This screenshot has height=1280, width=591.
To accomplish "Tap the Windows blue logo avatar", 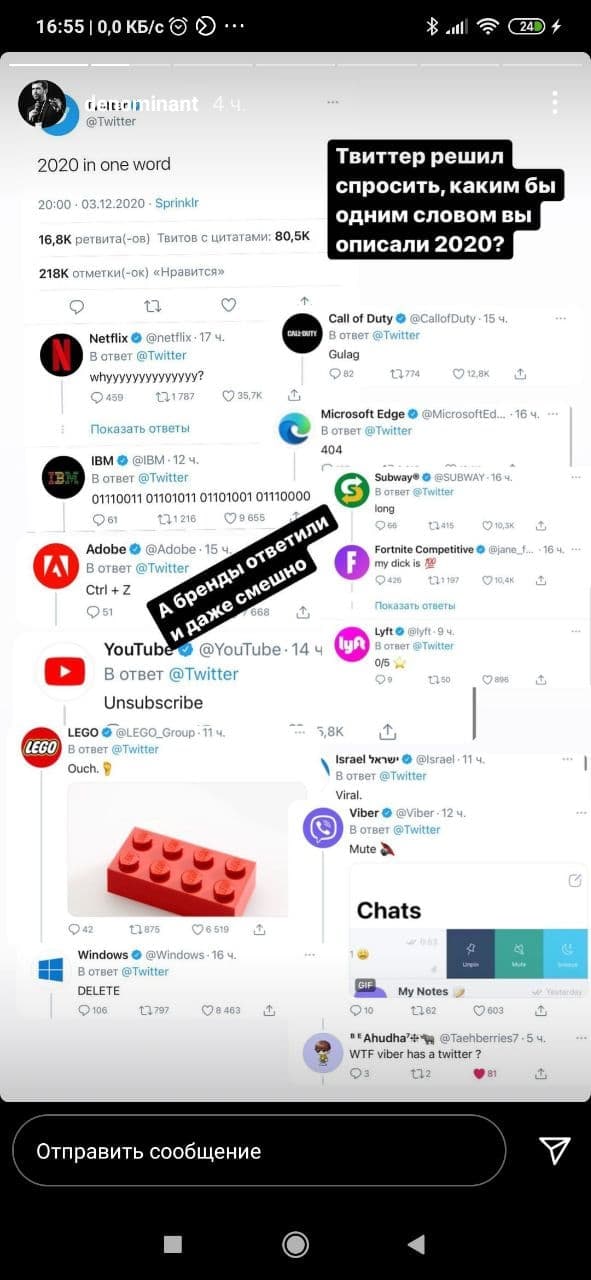I will (50, 969).
